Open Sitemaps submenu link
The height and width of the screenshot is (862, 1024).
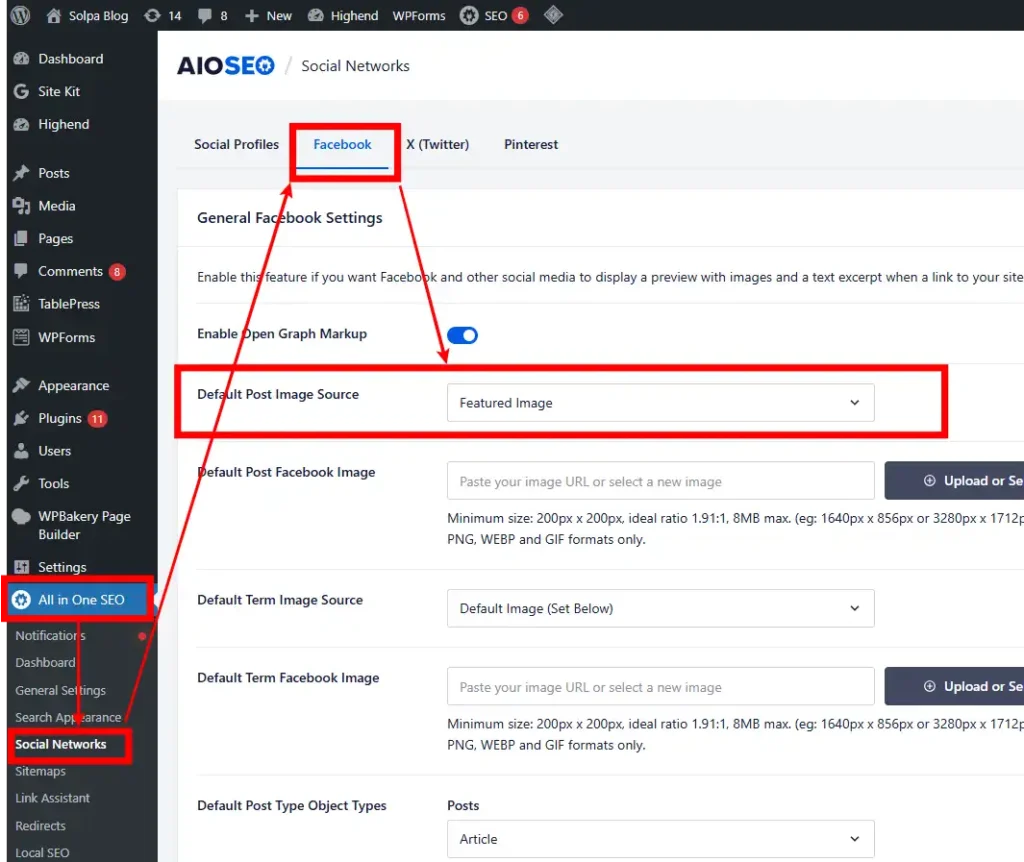(x=41, y=771)
